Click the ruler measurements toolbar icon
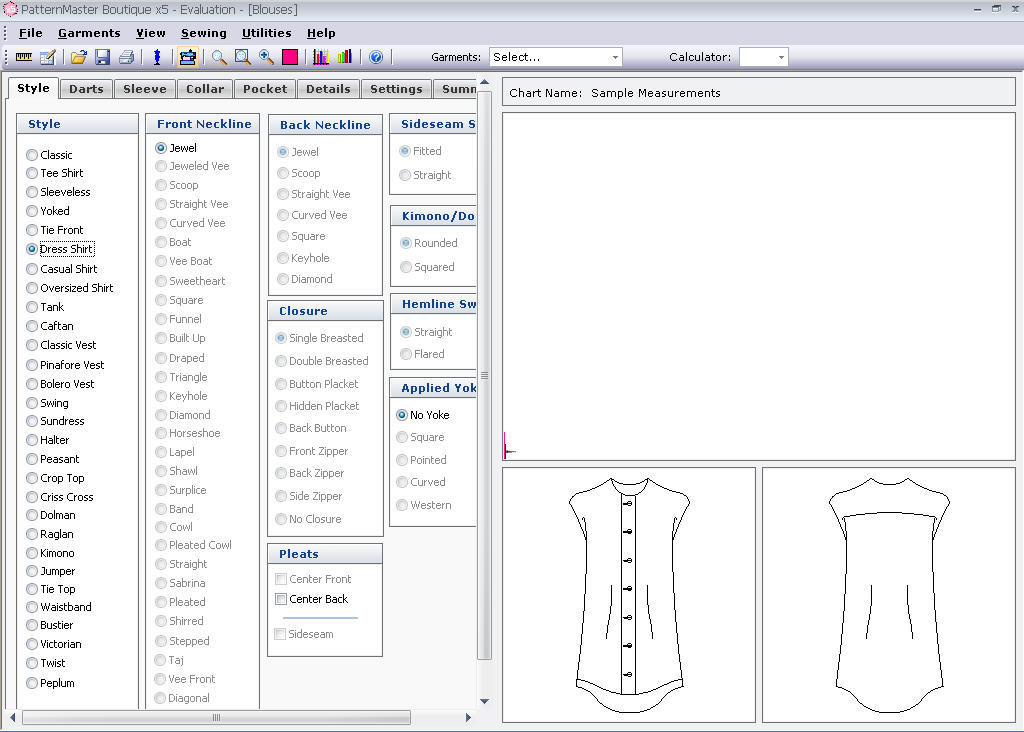 click(x=24, y=57)
